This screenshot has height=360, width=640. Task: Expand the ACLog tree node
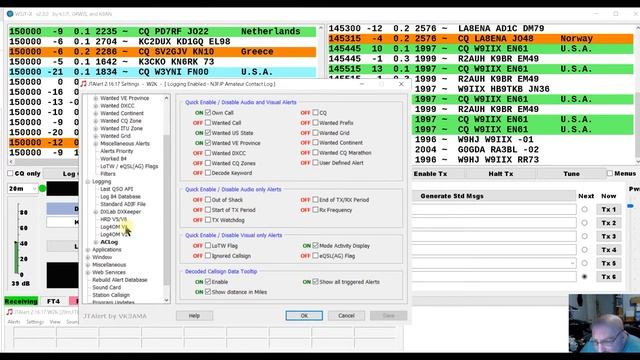[96, 242]
